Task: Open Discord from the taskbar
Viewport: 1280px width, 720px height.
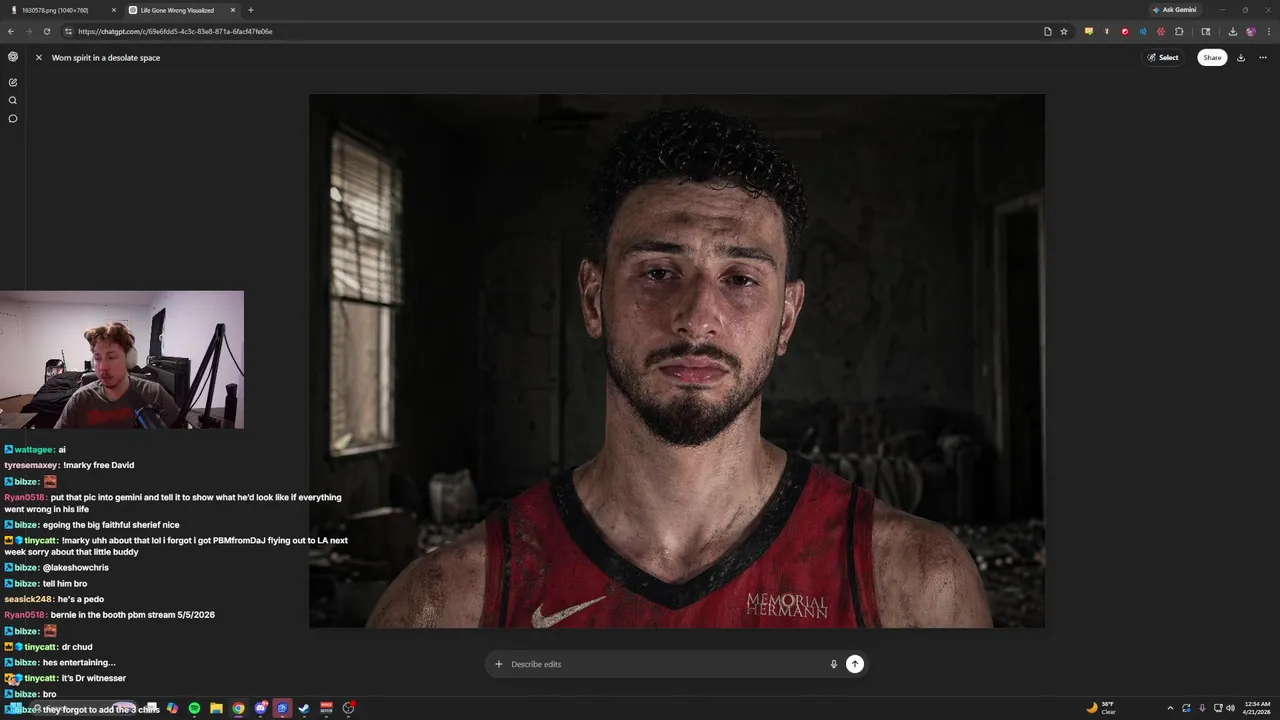Action: pos(260,708)
